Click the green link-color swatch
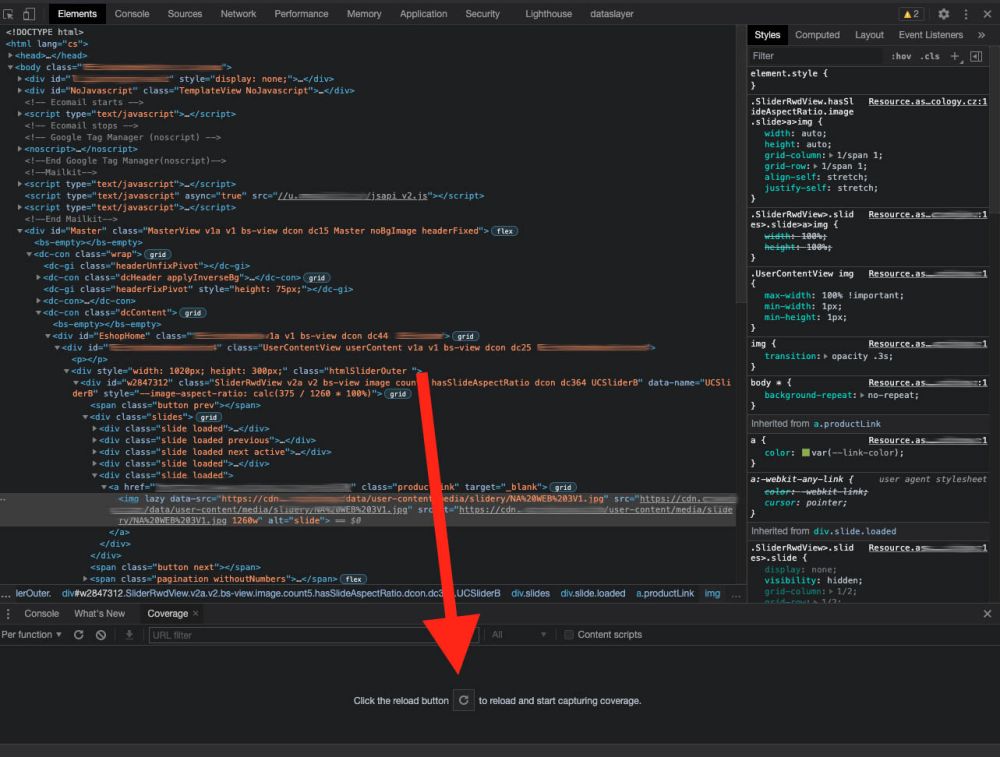The width and height of the screenshot is (1000, 757). coord(805,453)
